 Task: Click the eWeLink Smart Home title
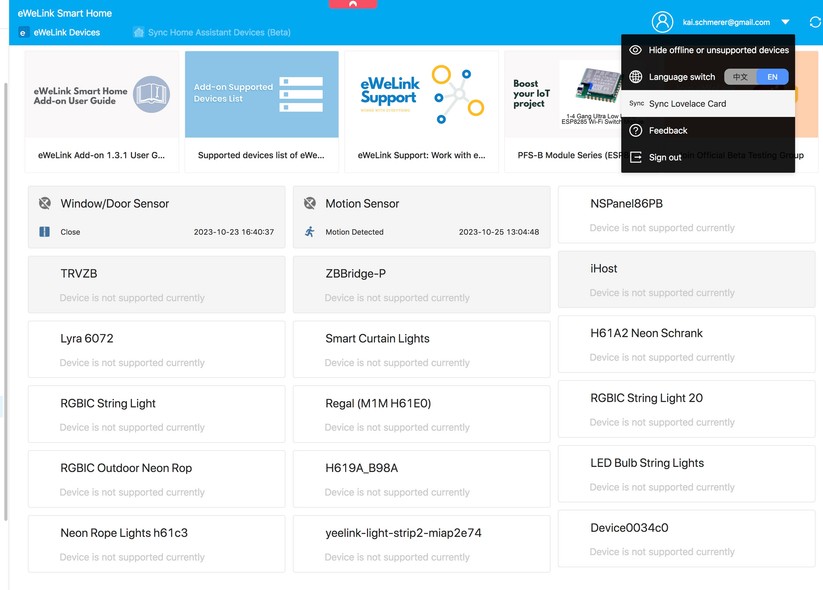pos(65,13)
